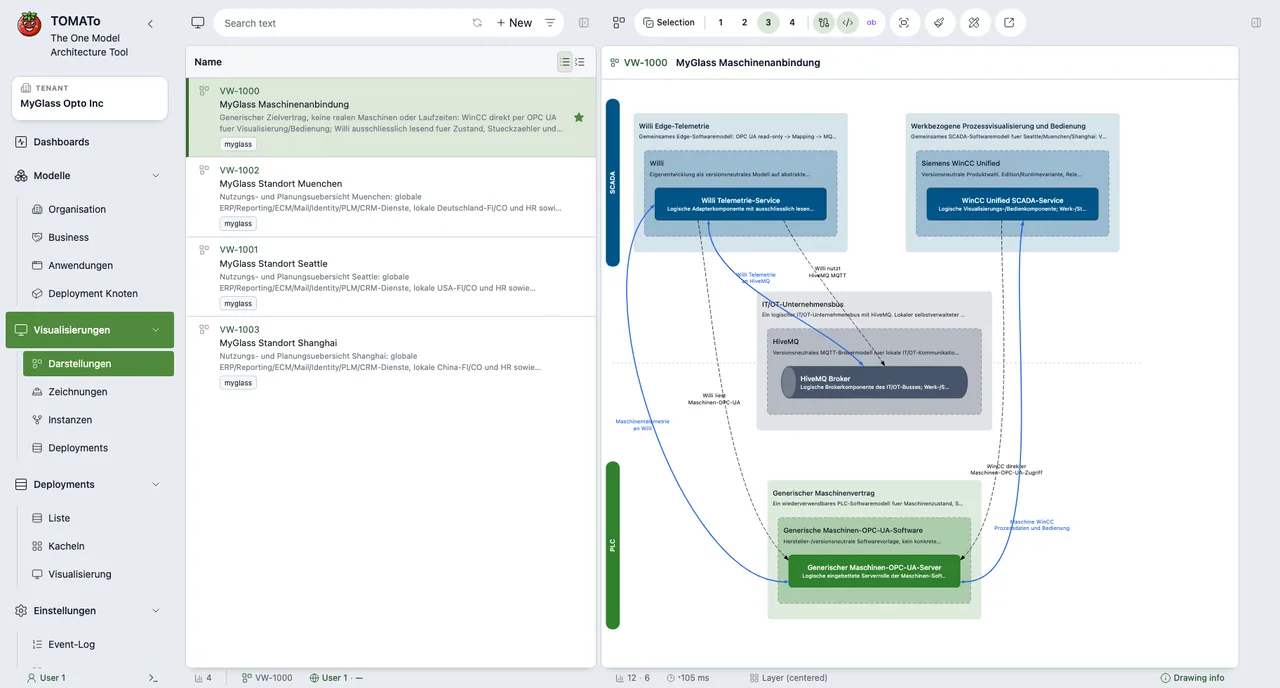Viewport: 1280px width, 688px height.
Task: Click the focus/fit-to-view icon in the toolbar
Action: [x=904, y=23]
